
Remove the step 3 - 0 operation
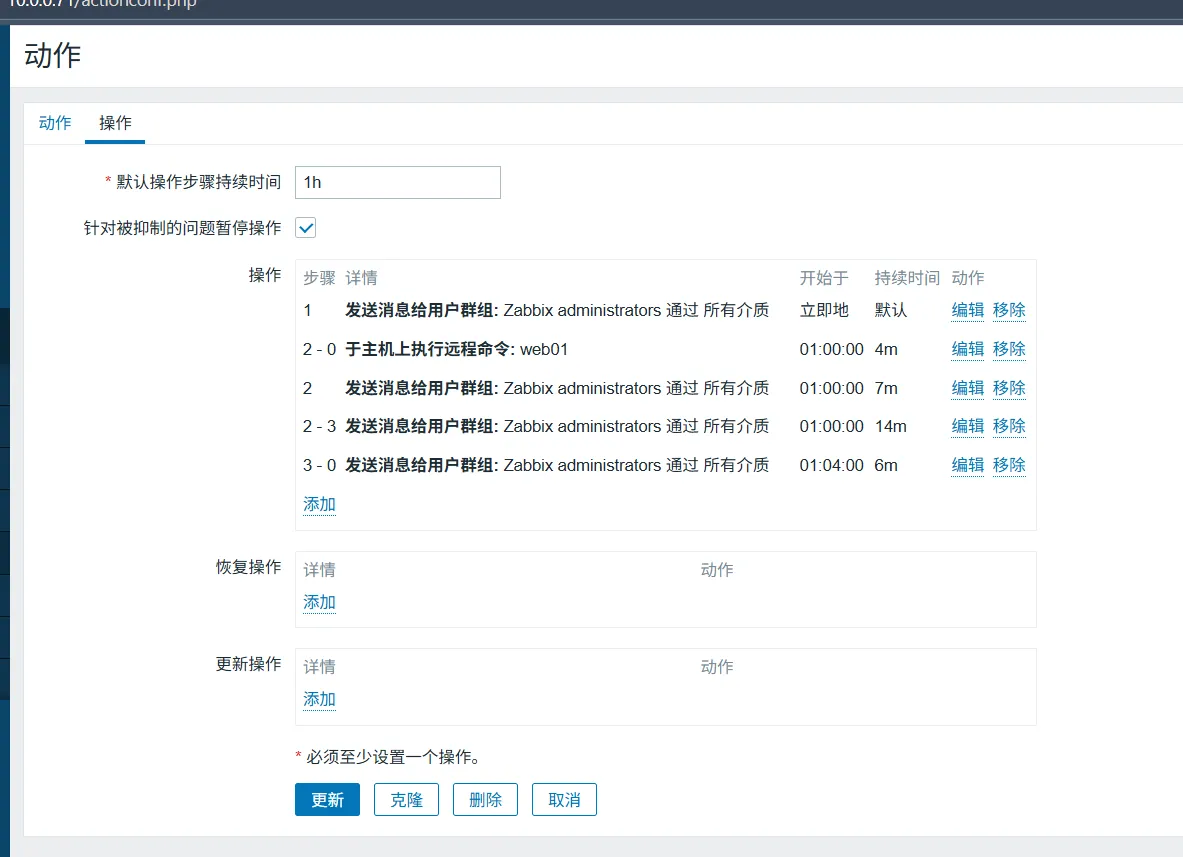coord(1009,465)
